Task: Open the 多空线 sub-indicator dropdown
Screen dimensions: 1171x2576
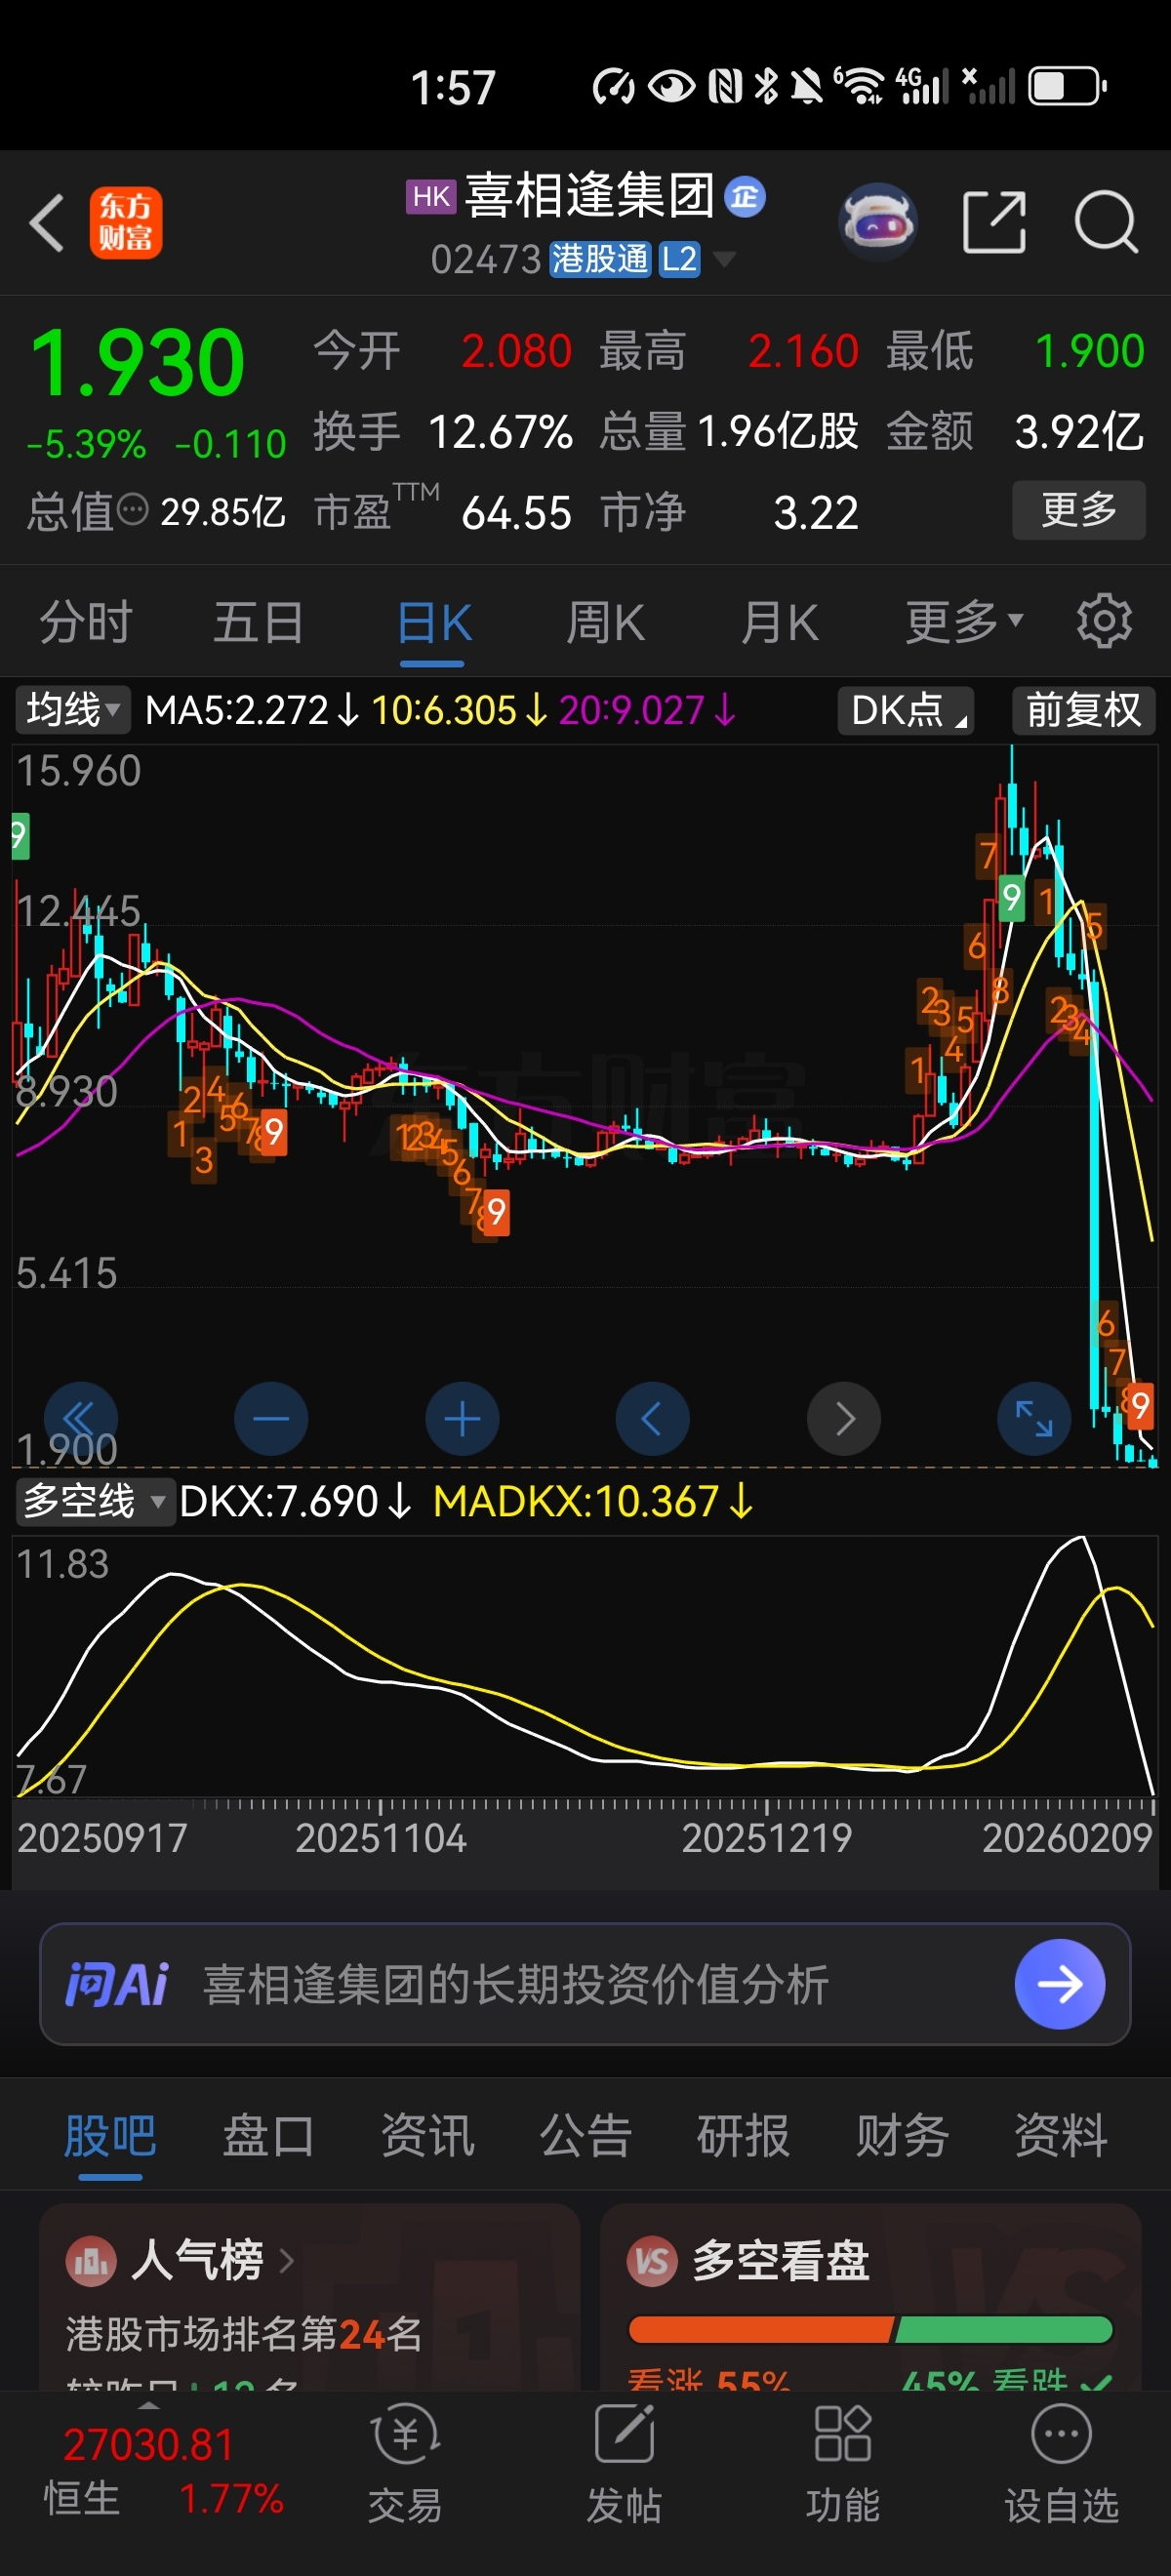Action: click(95, 1501)
